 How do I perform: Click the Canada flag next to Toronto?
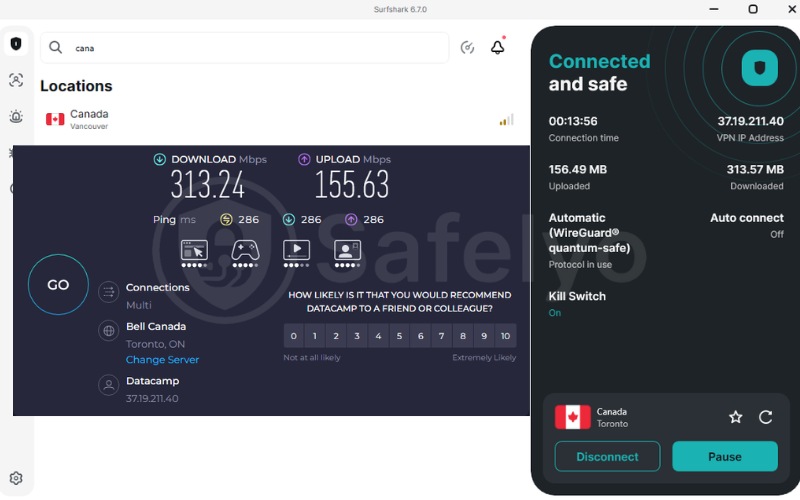tap(573, 417)
